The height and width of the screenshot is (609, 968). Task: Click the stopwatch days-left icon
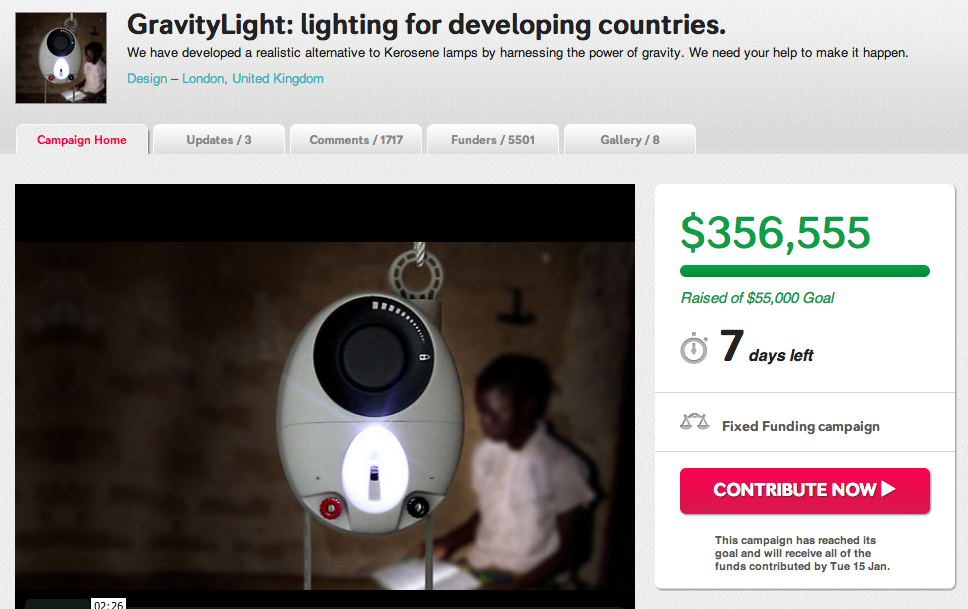[694, 348]
